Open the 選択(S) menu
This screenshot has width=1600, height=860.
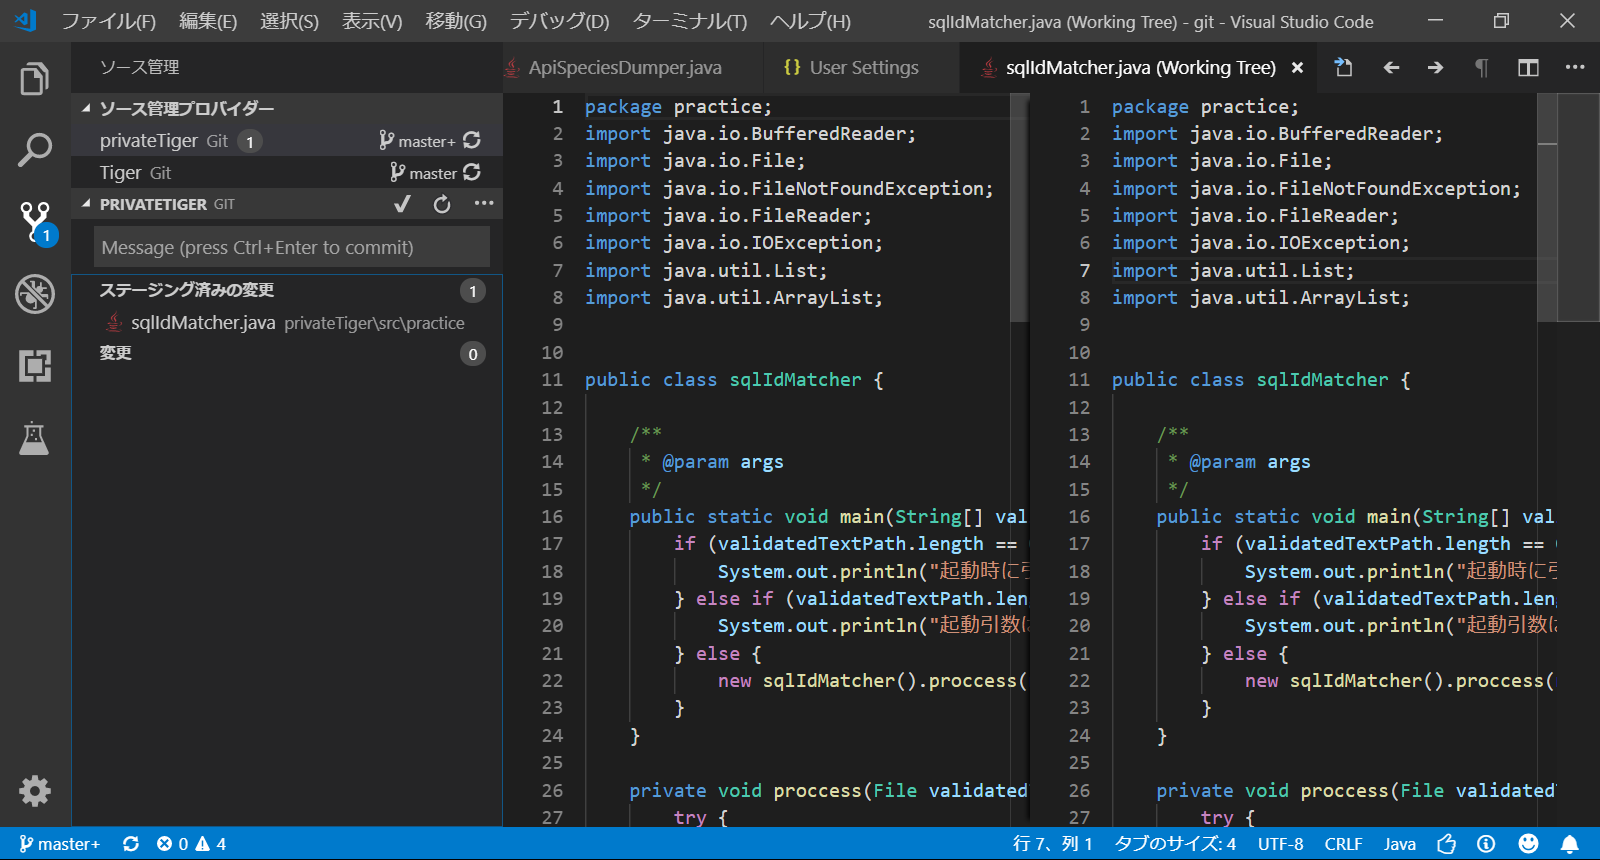(x=289, y=21)
